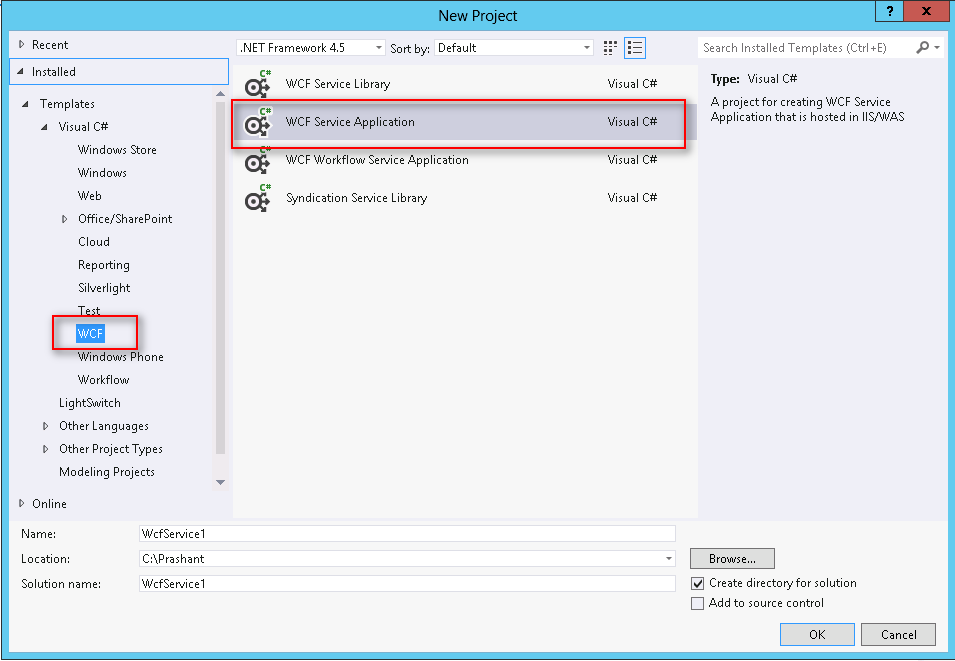Open the Sort by Default dropdown
The height and width of the screenshot is (661, 955).
513,48
